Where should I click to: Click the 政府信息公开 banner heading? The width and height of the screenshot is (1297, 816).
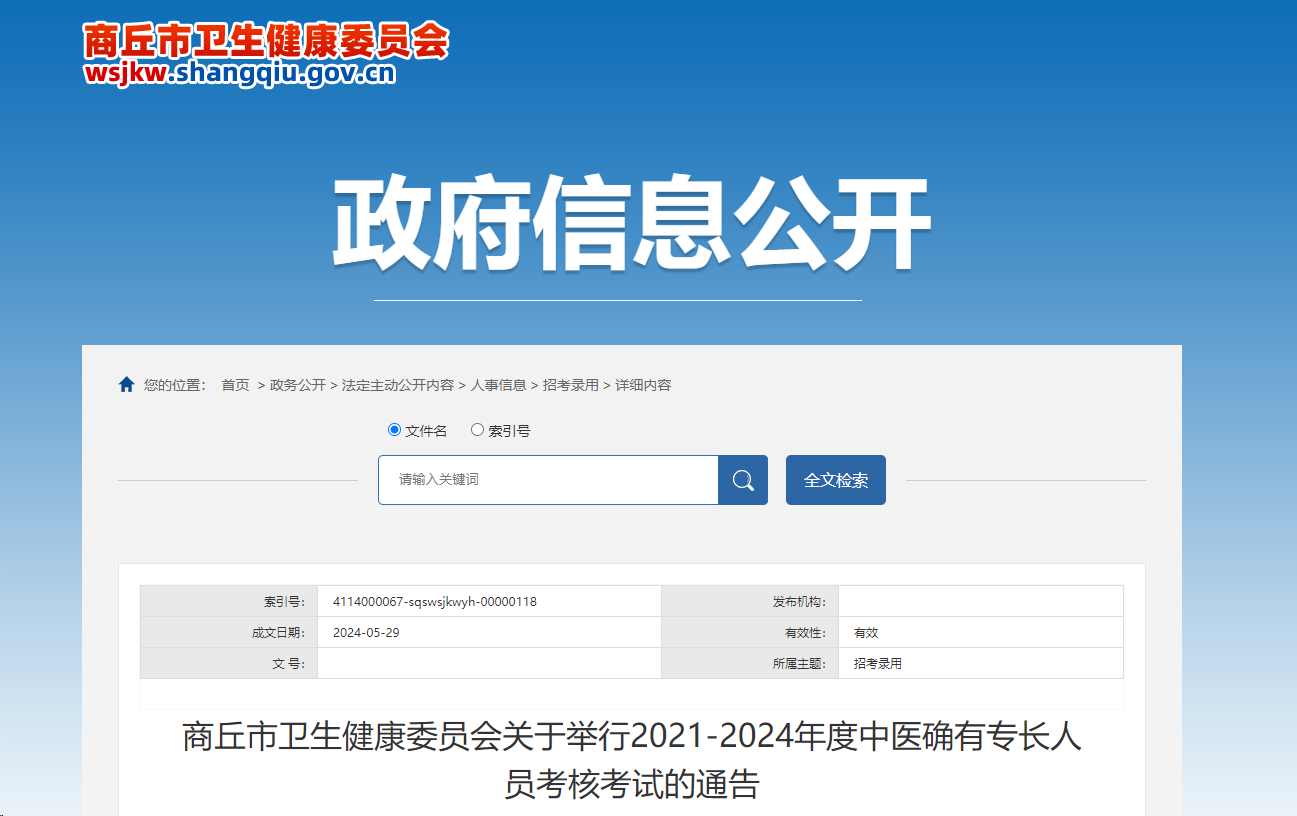pyautogui.click(x=632, y=225)
